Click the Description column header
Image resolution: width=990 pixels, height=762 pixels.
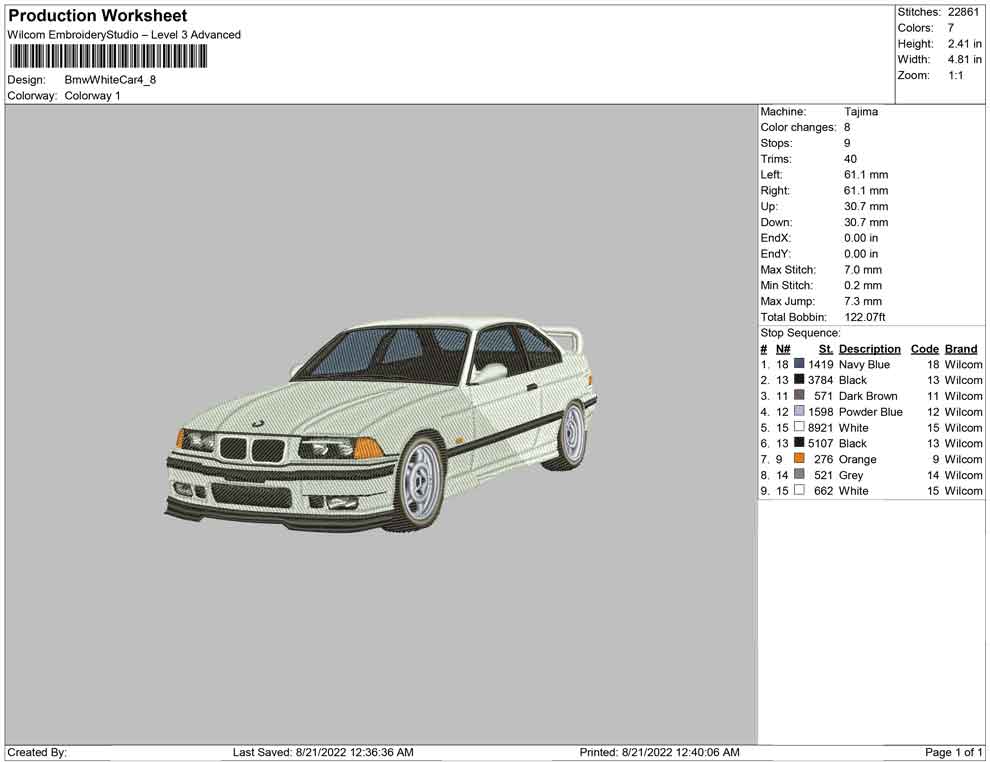[x=869, y=349]
